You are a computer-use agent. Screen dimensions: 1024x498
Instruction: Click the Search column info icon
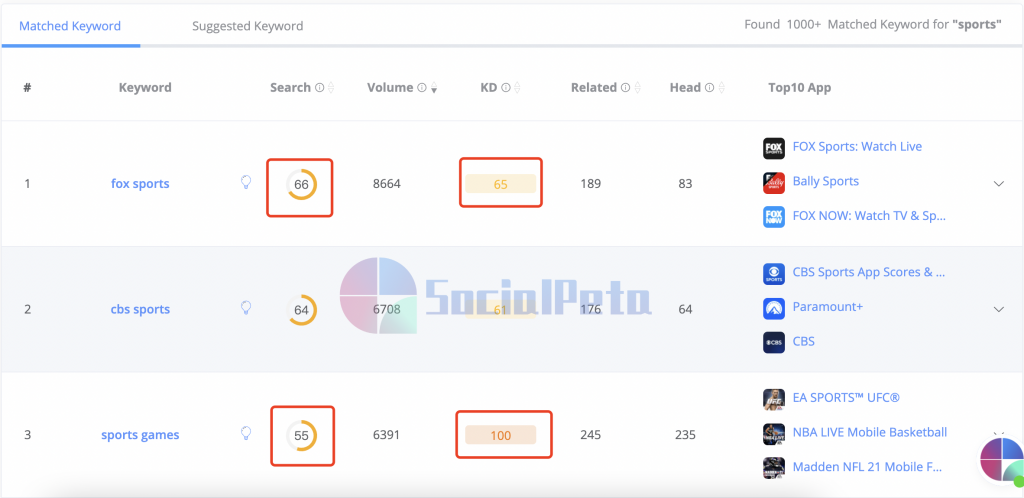[319, 87]
